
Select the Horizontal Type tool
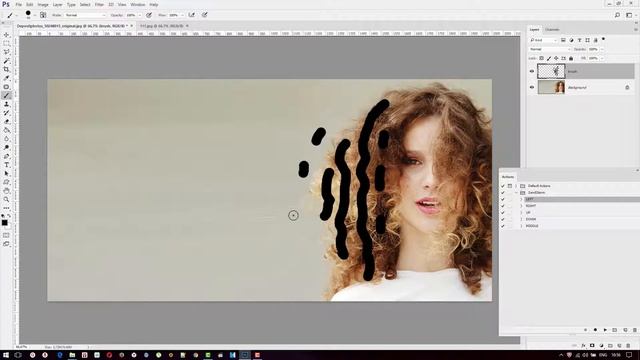[6, 165]
